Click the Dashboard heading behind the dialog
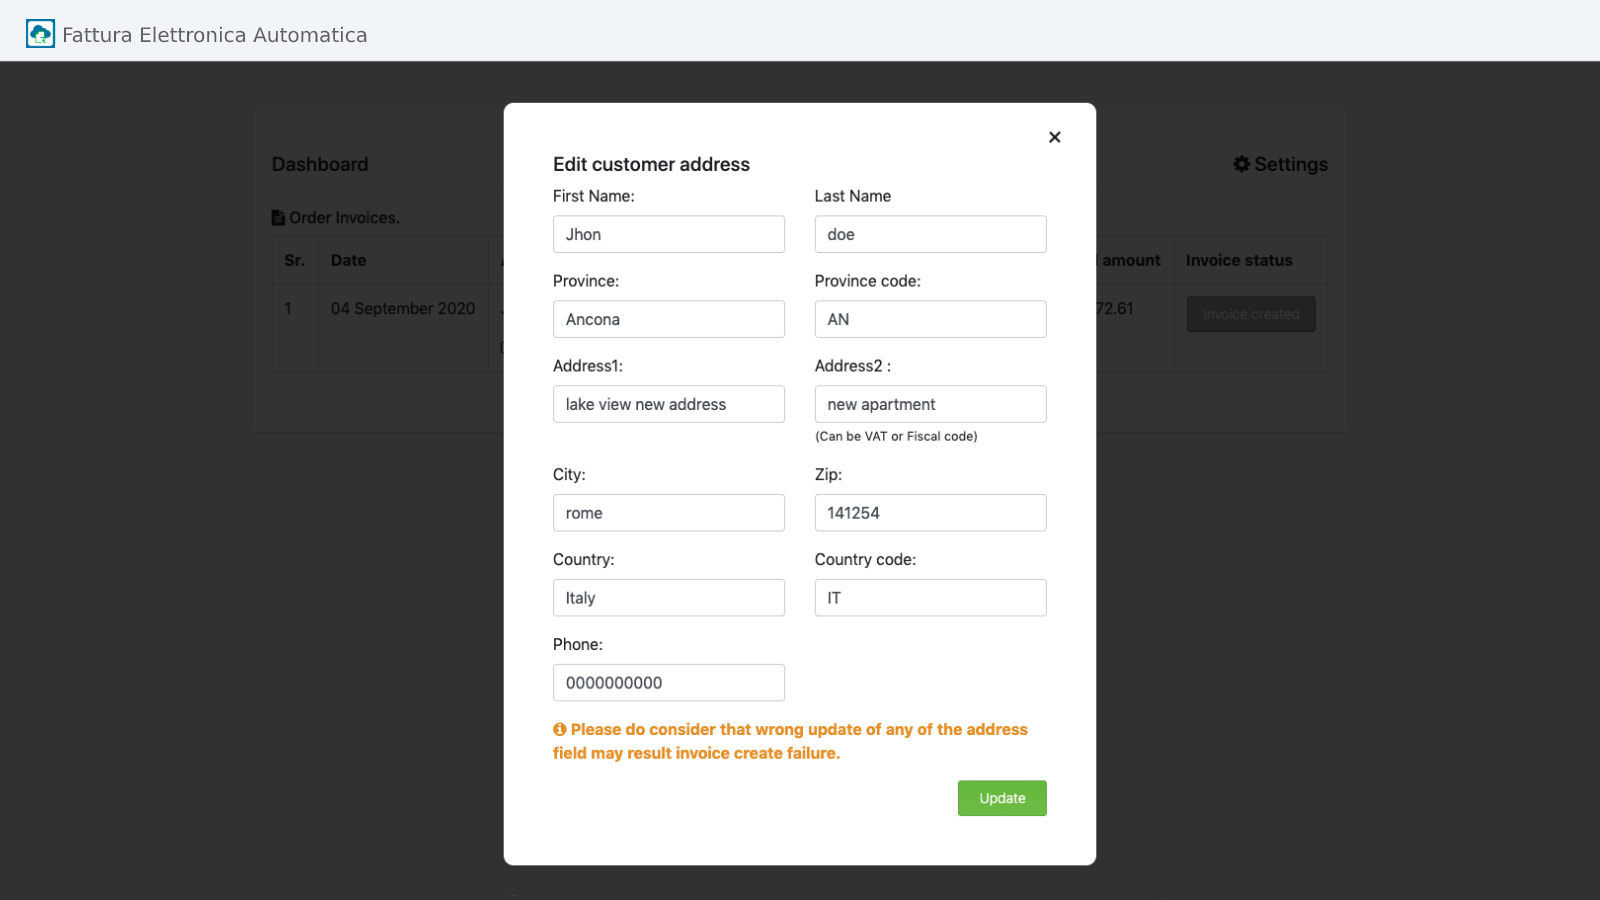 pos(320,164)
